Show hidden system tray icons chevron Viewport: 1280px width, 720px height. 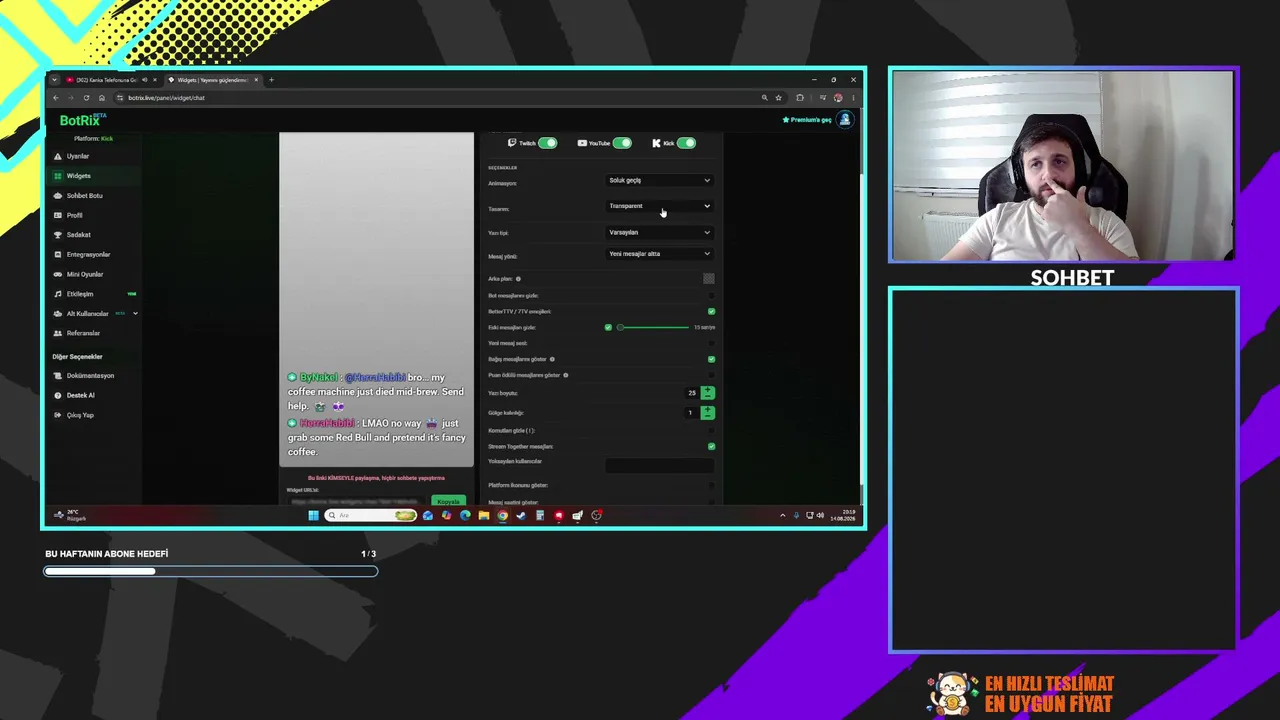pos(782,516)
